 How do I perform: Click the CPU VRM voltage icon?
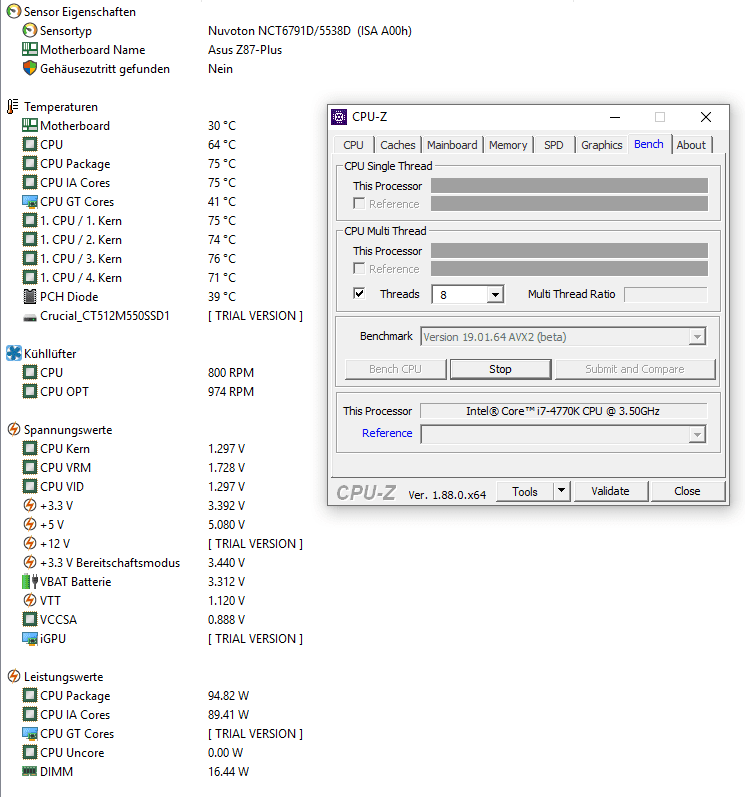pyautogui.click(x=30, y=467)
